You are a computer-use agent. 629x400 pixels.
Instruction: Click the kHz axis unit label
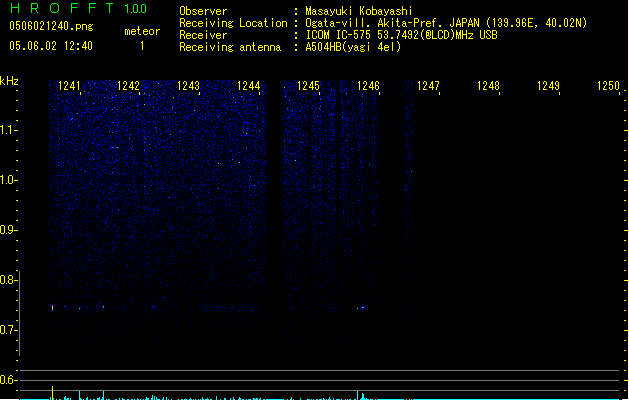point(9,81)
